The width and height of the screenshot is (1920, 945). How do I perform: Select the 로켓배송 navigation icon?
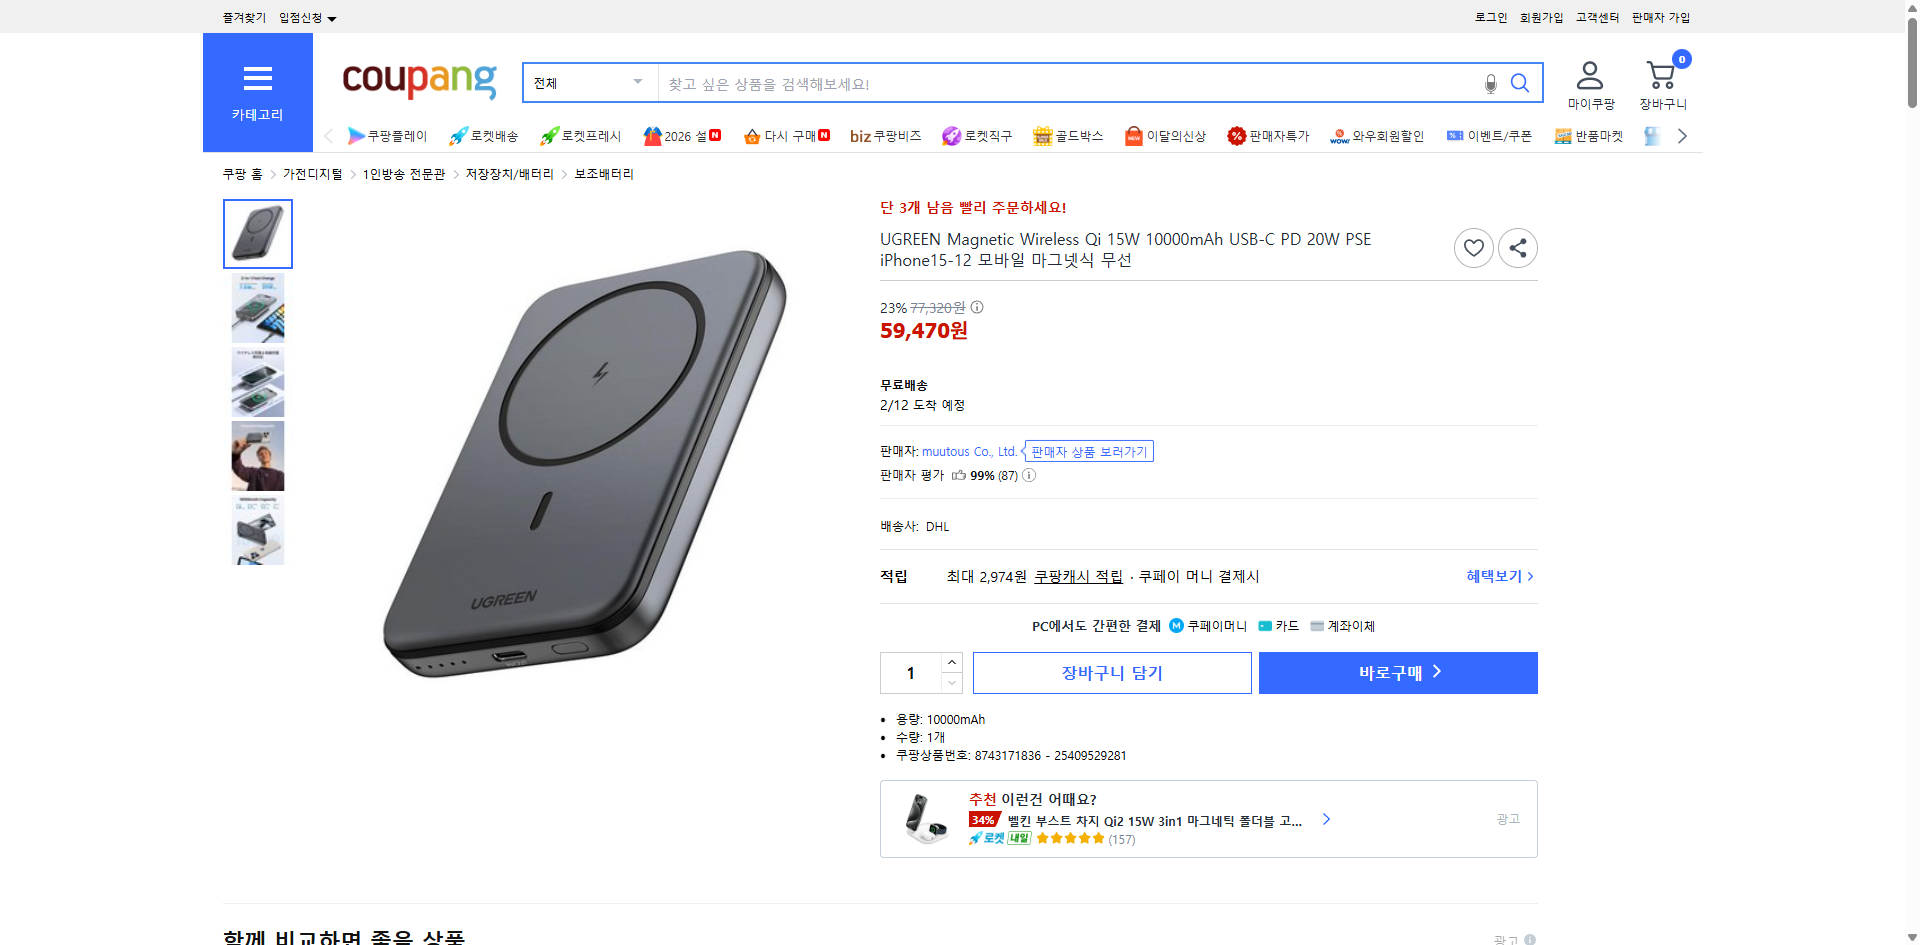457,136
